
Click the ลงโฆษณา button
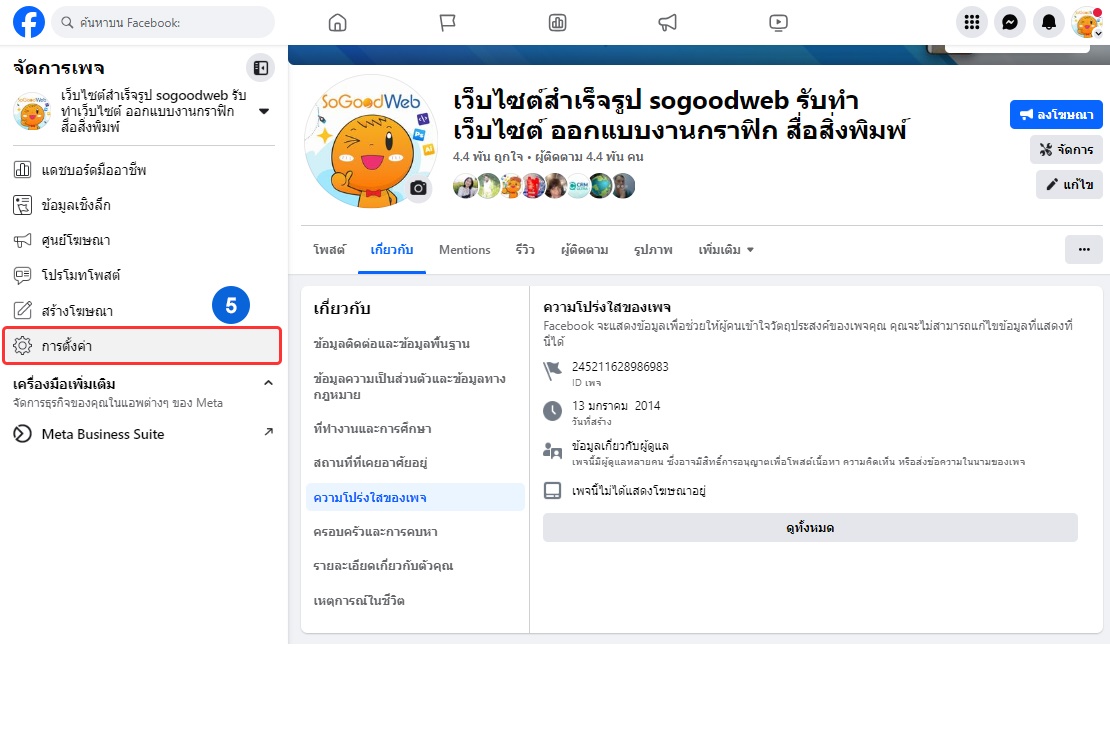click(1055, 115)
